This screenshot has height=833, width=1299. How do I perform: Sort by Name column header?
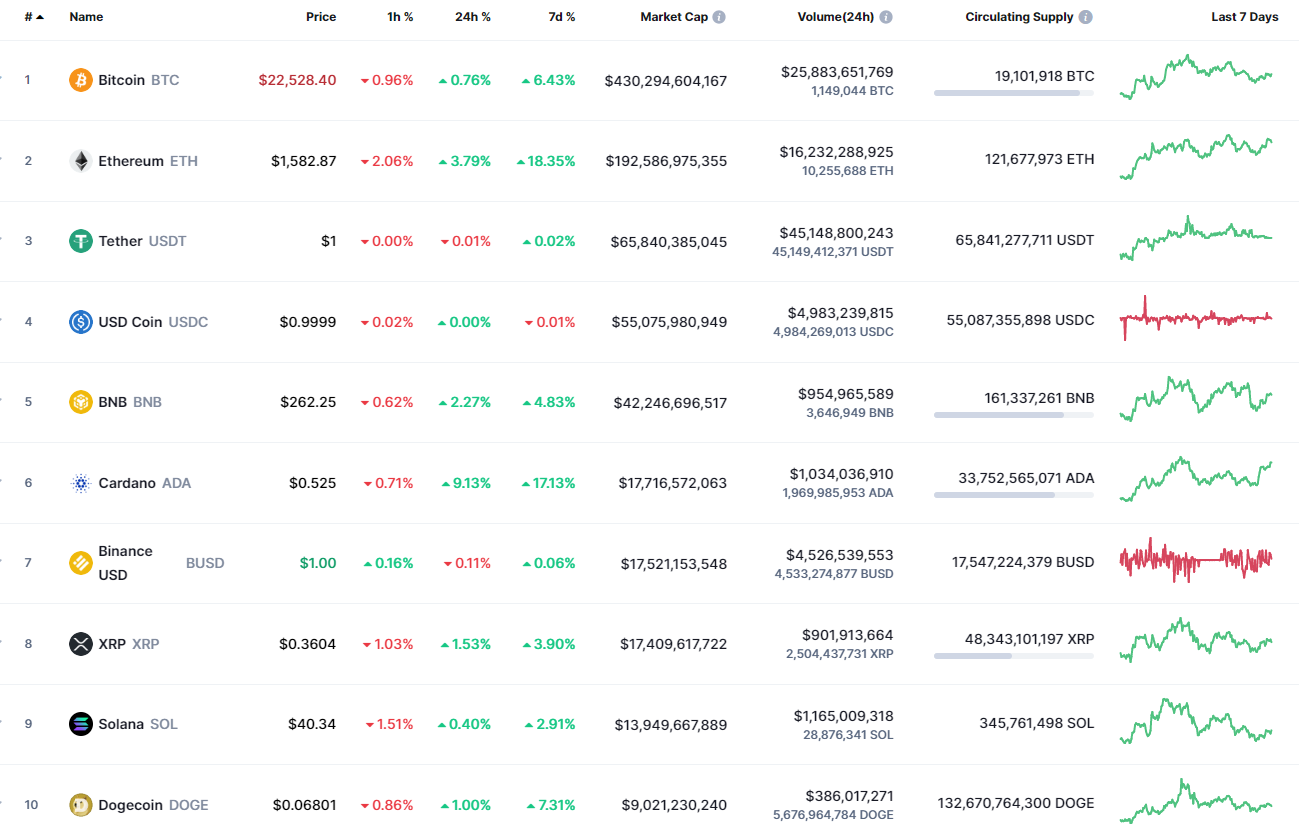[x=86, y=17]
